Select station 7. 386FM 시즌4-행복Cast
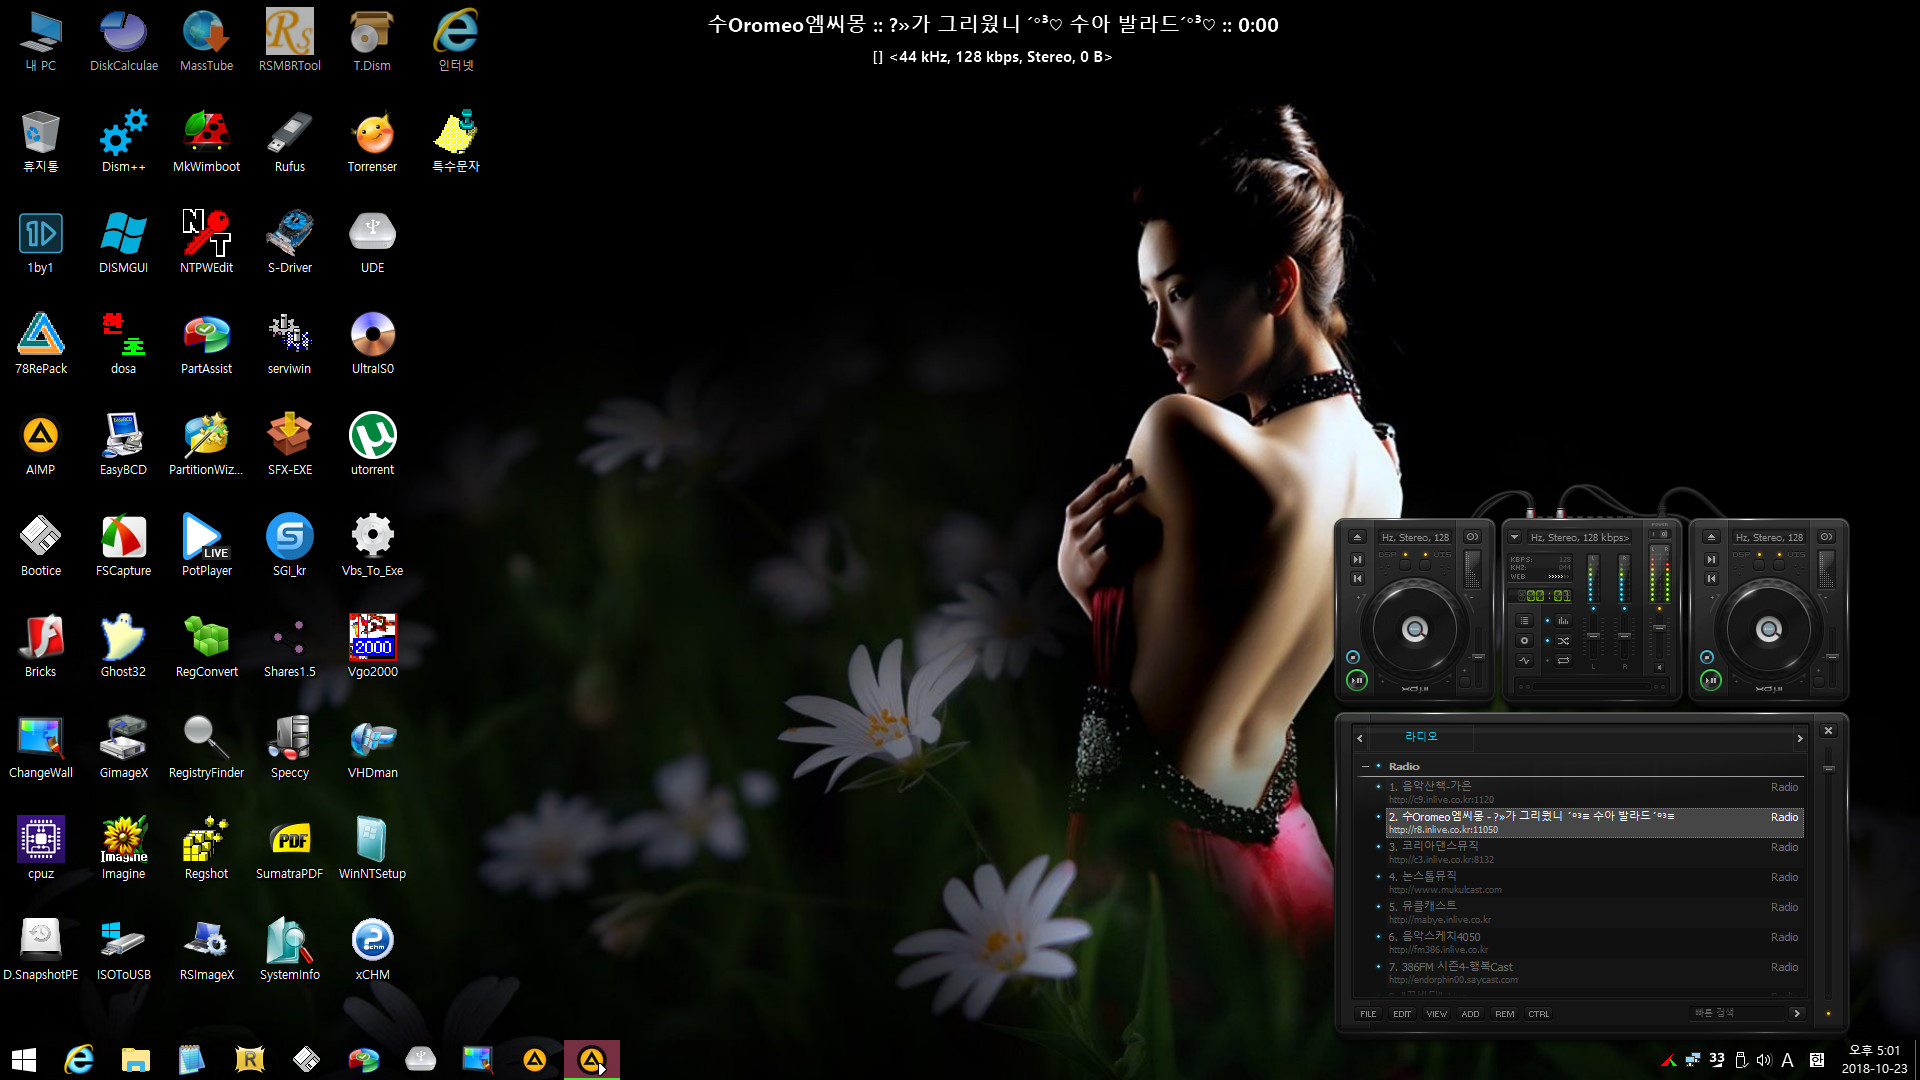This screenshot has width=1920, height=1080. (x=1593, y=973)
